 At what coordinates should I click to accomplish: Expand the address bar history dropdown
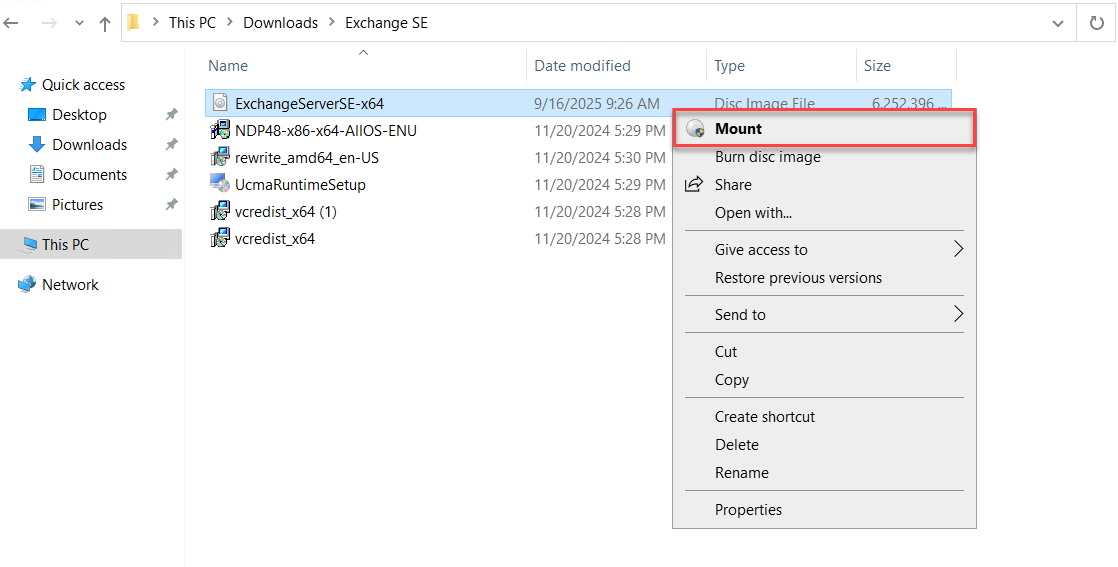point(1058,24)
